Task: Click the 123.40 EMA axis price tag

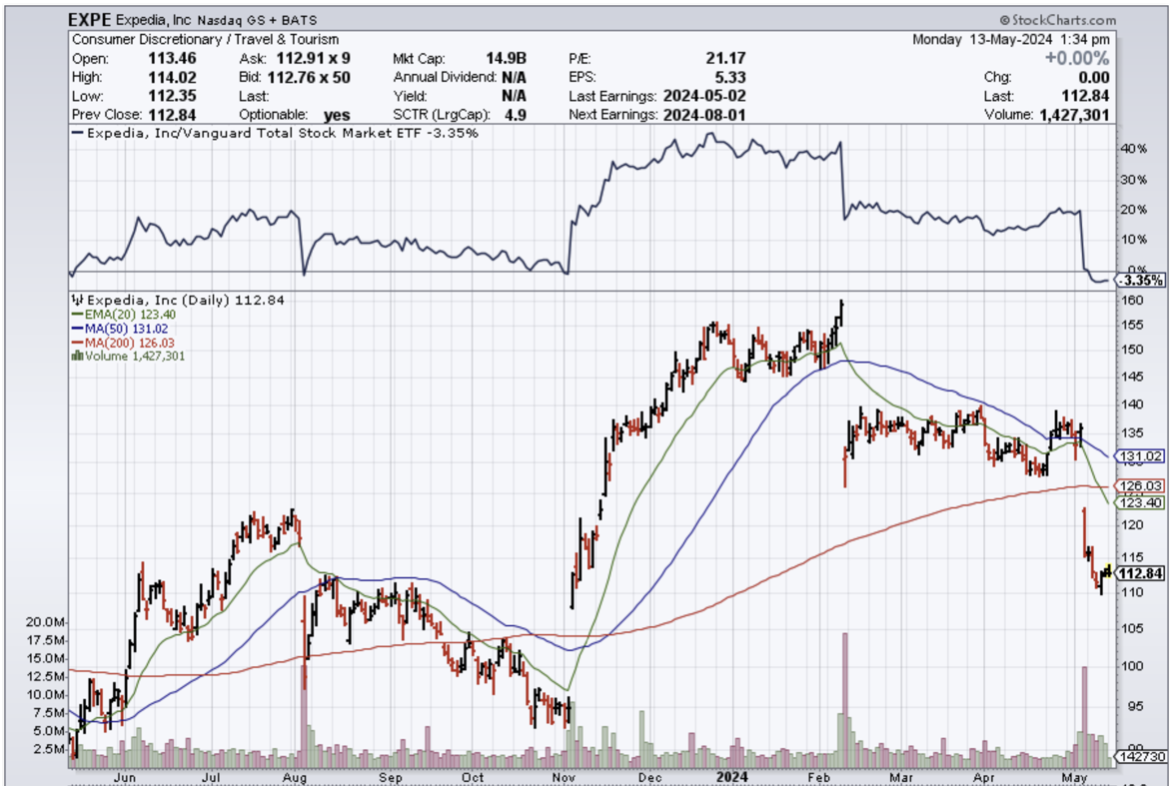Action: pyautogui.click(x=1141, y=502)
